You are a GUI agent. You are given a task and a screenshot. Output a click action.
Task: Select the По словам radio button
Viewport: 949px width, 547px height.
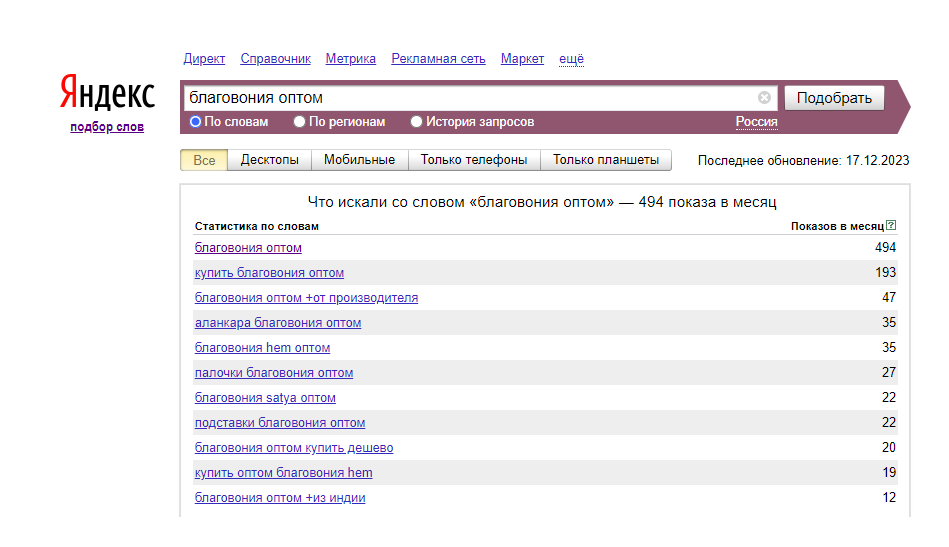195,122
